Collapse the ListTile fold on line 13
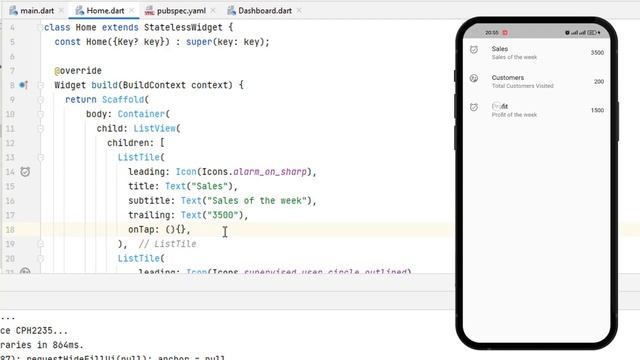 pyautogui.click(x=40, y=158)
